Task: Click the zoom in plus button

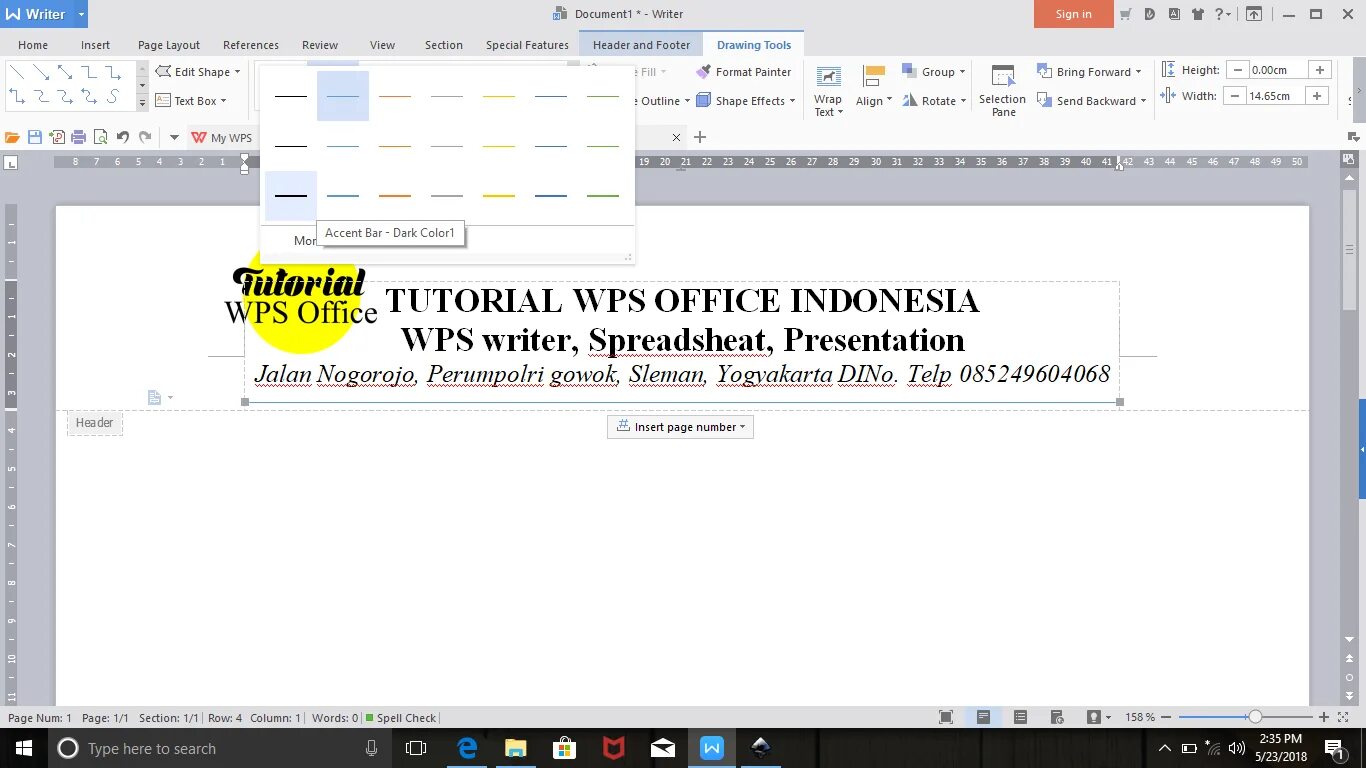Action: (1324, 717)
